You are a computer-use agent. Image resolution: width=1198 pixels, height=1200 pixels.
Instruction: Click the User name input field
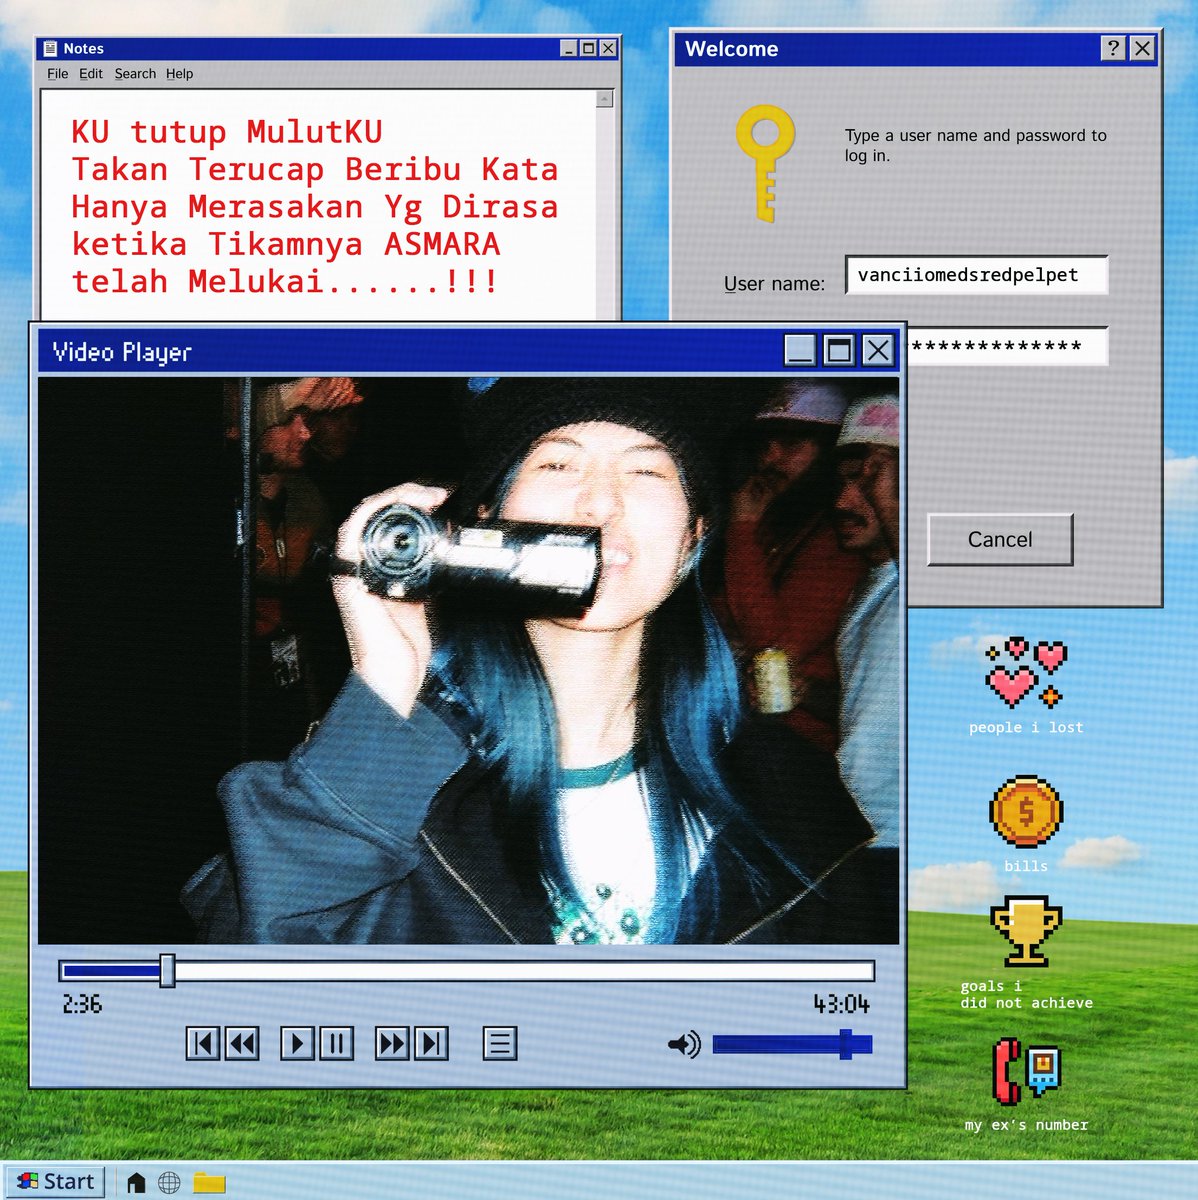976,275
